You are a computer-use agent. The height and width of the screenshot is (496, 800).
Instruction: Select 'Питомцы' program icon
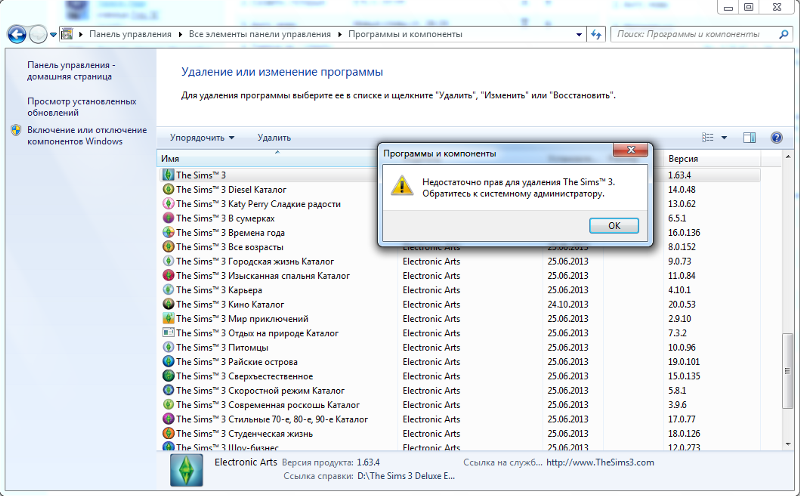click(x=168, y=347)
